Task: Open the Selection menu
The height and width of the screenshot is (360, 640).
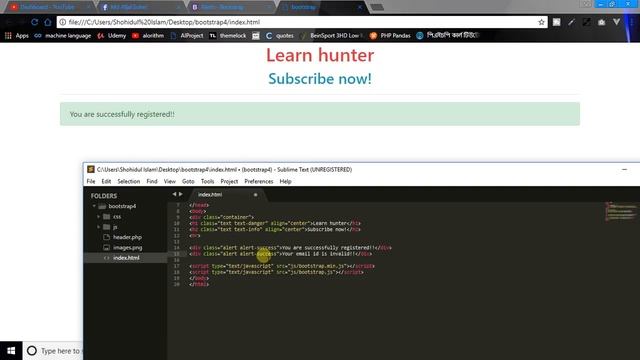Action: [129, 181]
